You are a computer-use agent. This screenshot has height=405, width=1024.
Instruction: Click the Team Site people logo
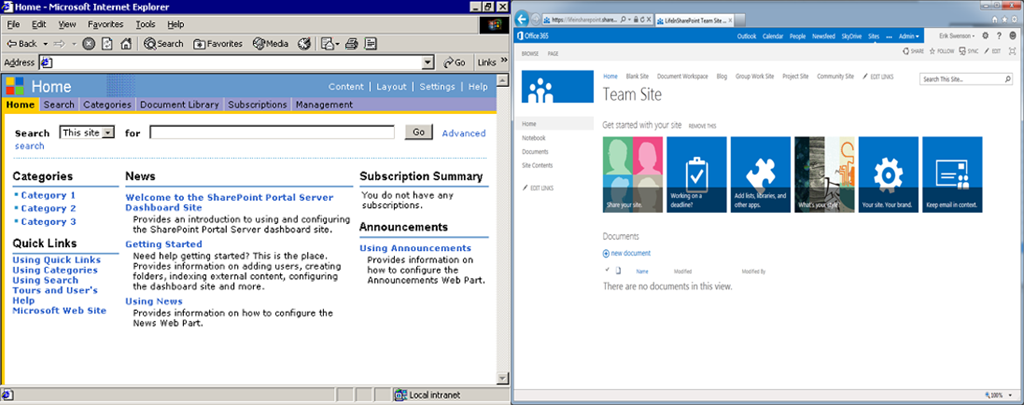(x=557, y=88)
